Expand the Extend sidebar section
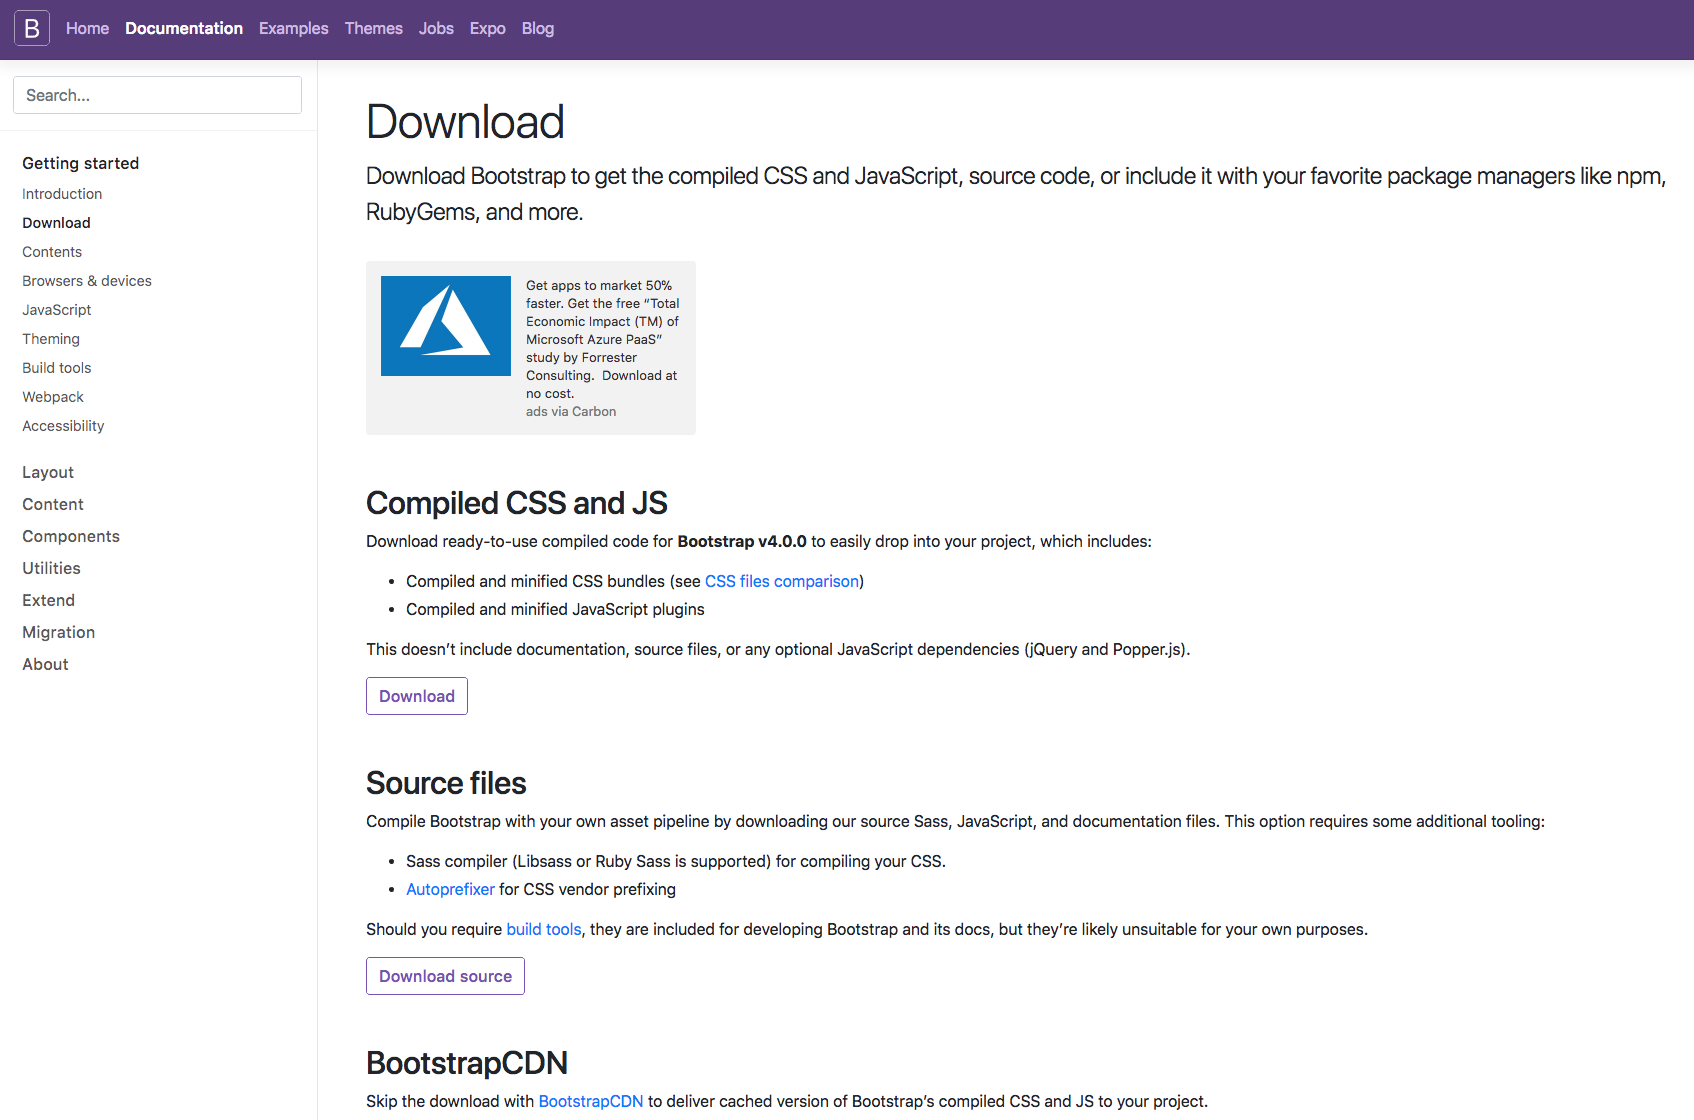The height and width of the screenshot is (1120, 1694). (x=48, y=600)
